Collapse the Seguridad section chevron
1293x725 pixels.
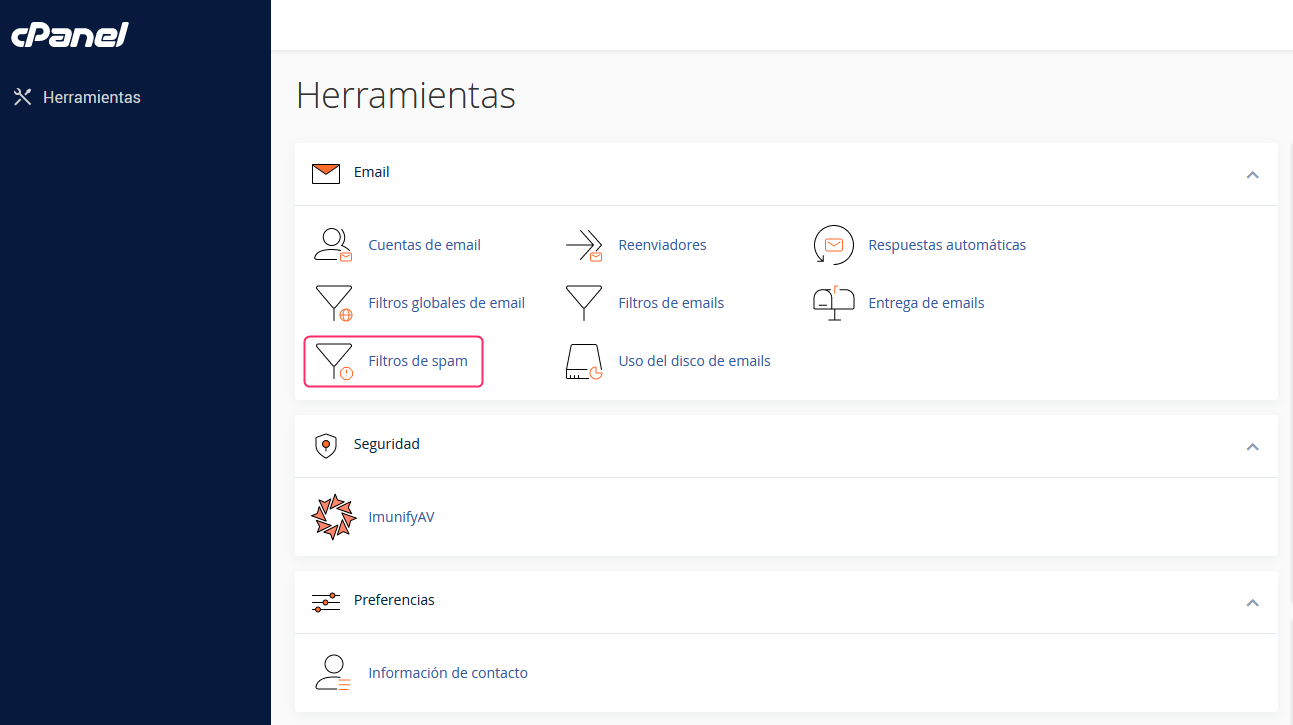coord(1252,447)
